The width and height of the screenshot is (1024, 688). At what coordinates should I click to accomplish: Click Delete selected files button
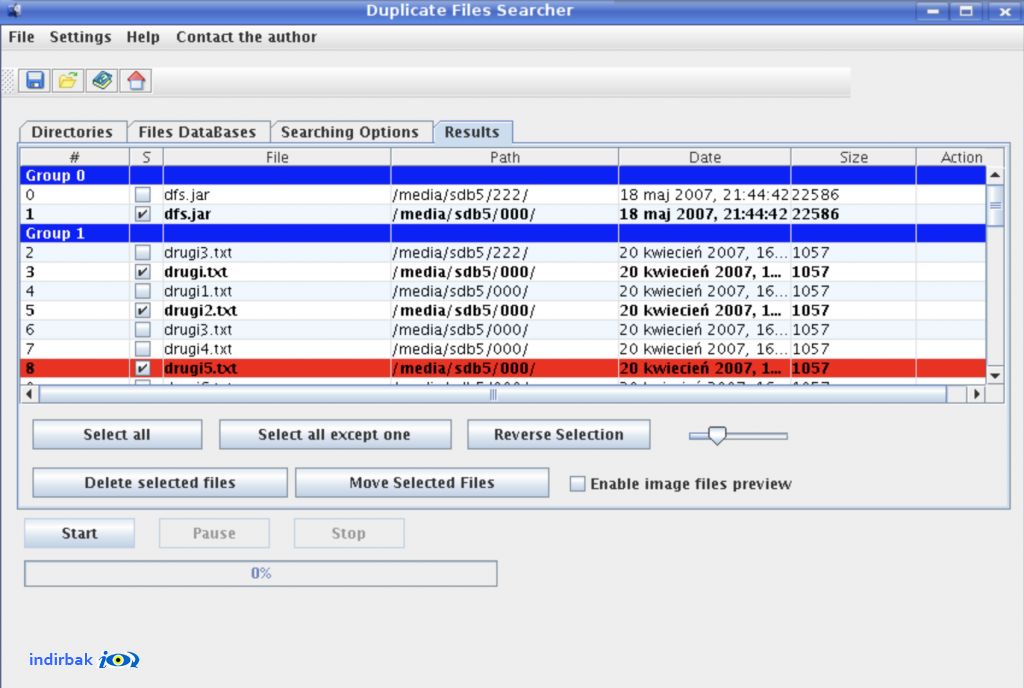point(160,483)
